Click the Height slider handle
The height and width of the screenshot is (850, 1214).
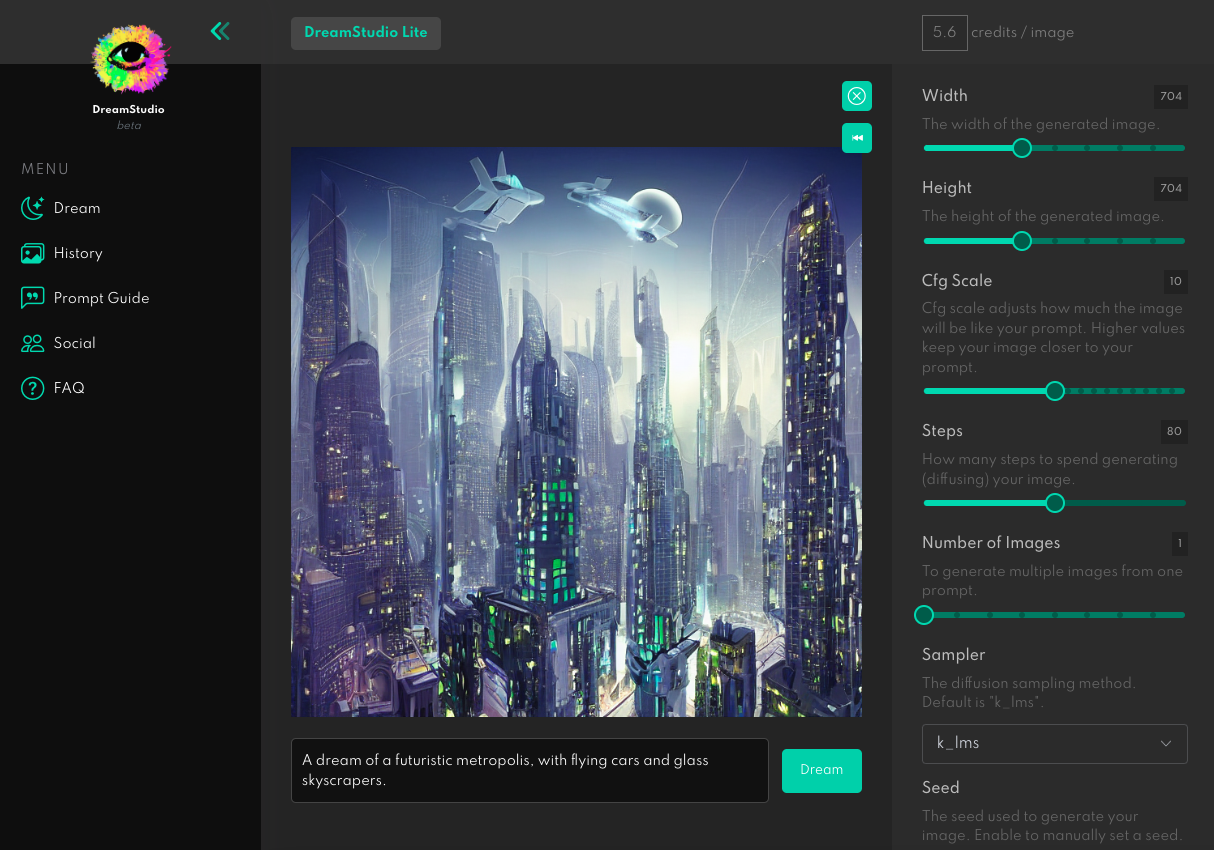pyautogui.click(x=1021, y=241)
